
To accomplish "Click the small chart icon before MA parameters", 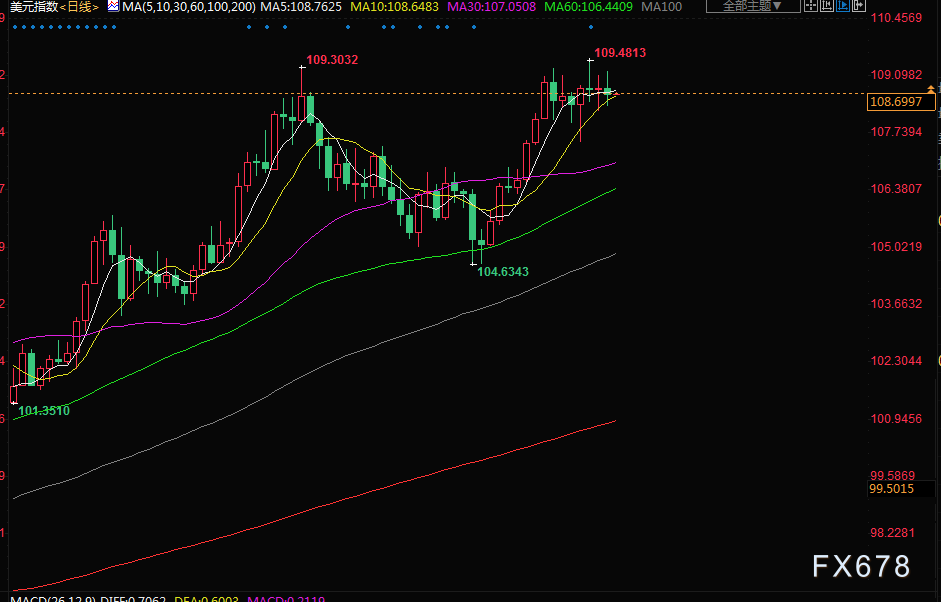I will (x=113, y=6).
